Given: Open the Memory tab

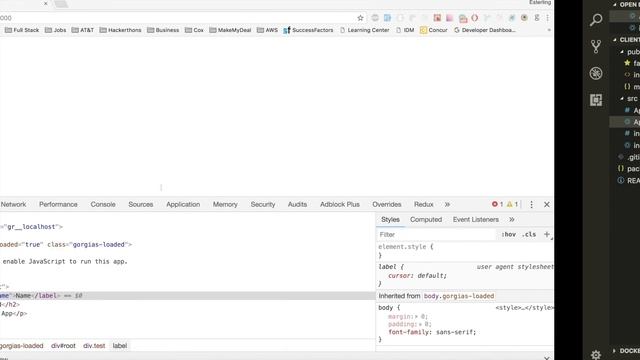Looking at the screenshot, I should point(225,204).
